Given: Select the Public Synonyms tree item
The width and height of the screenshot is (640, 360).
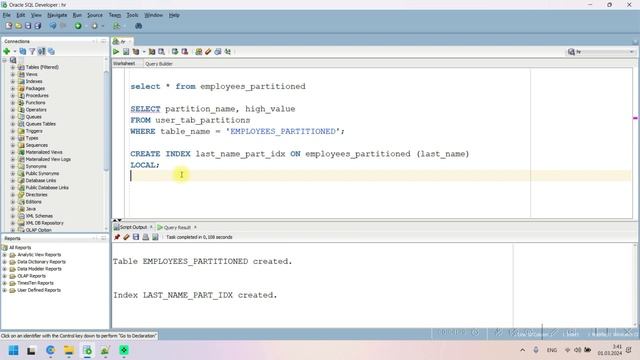Looking at the screenshot, I should pos(42,173).
